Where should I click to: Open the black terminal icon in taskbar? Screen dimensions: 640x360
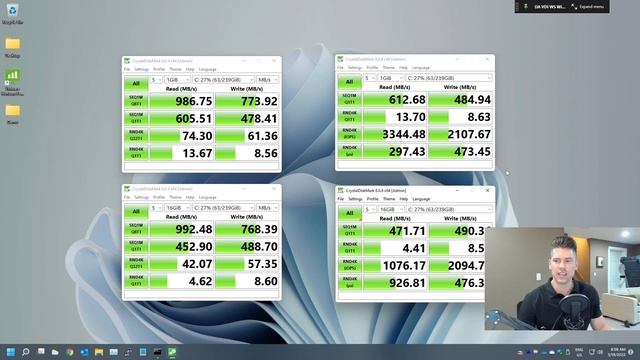click(158, 352)
